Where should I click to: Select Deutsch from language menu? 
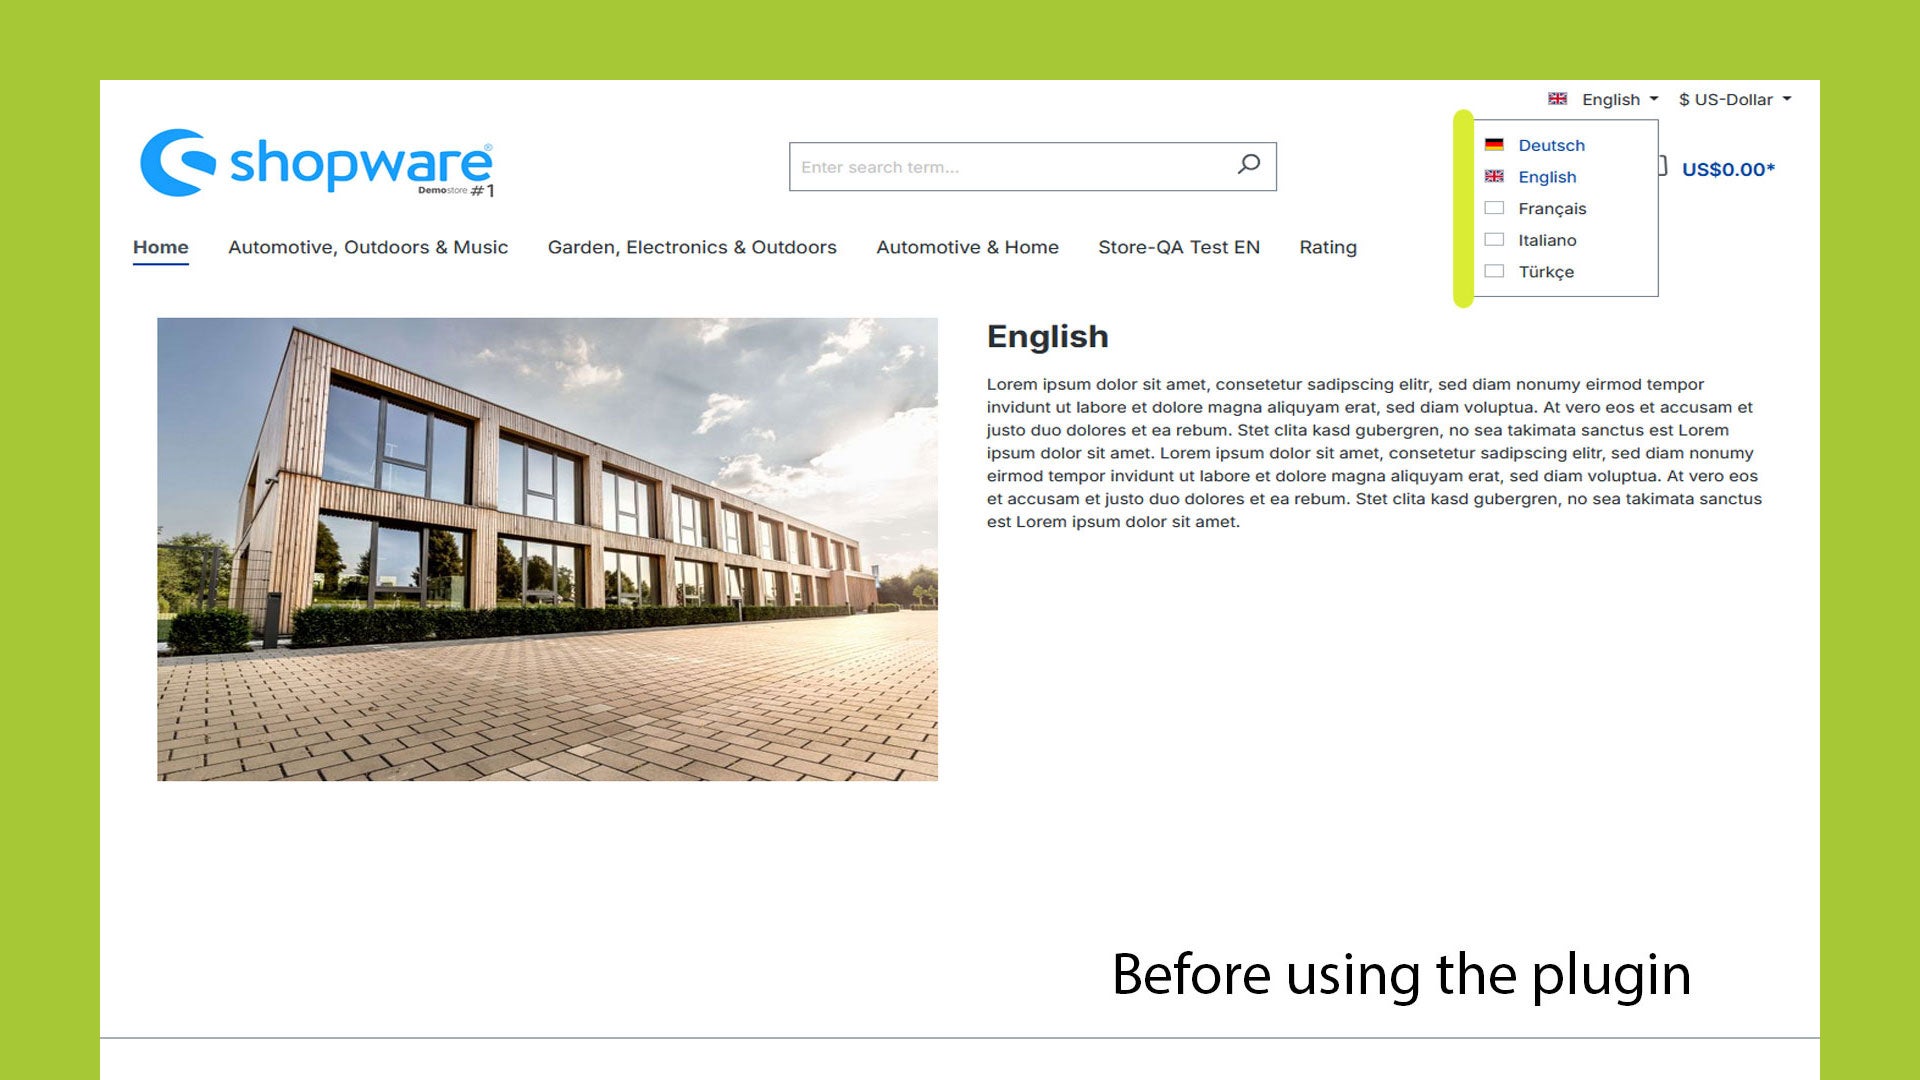pos(1549,144)
